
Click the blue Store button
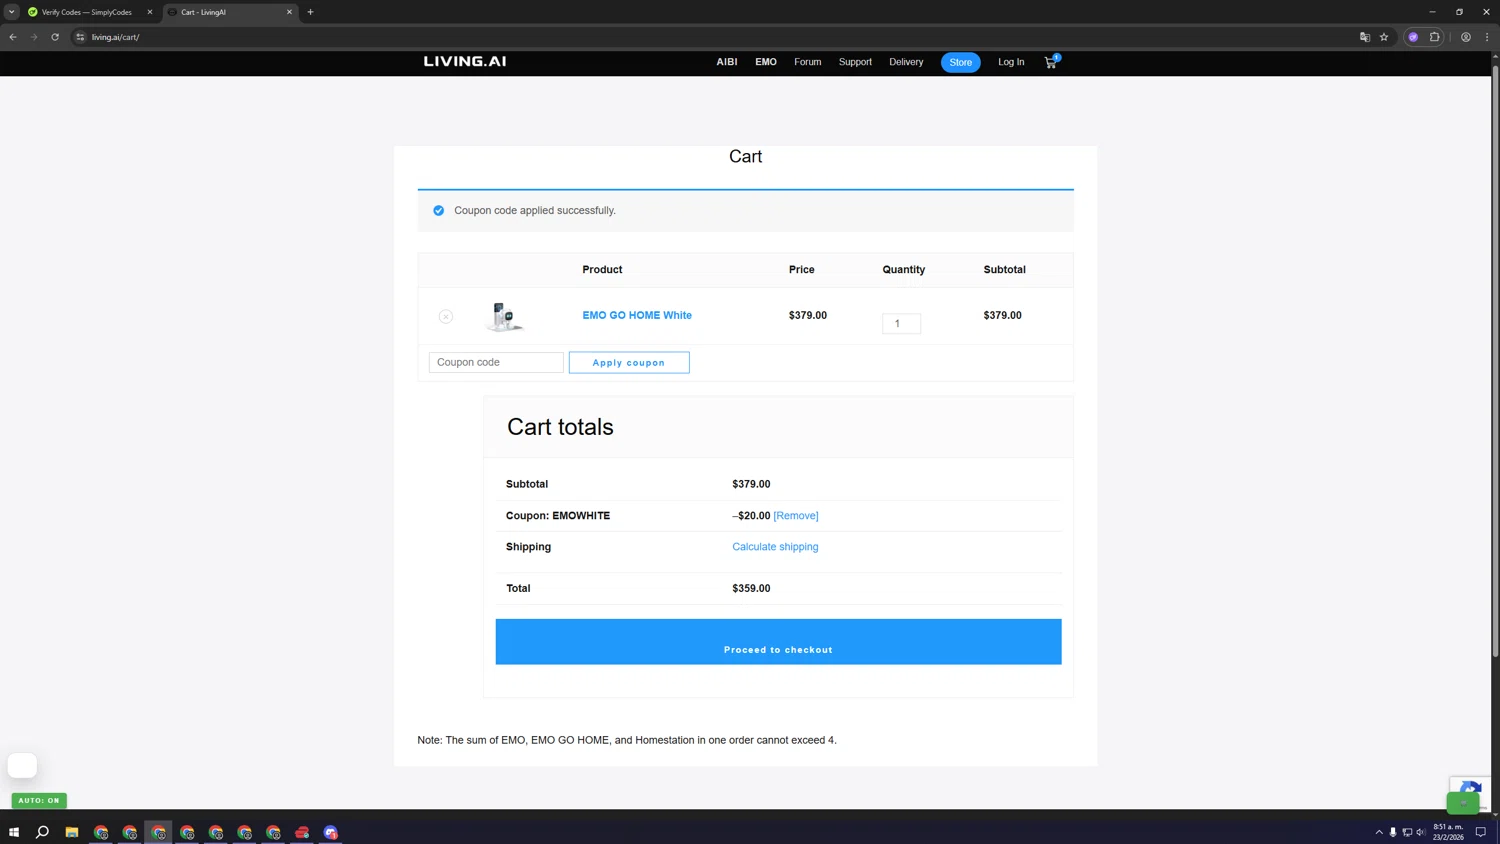click(961, 62)
